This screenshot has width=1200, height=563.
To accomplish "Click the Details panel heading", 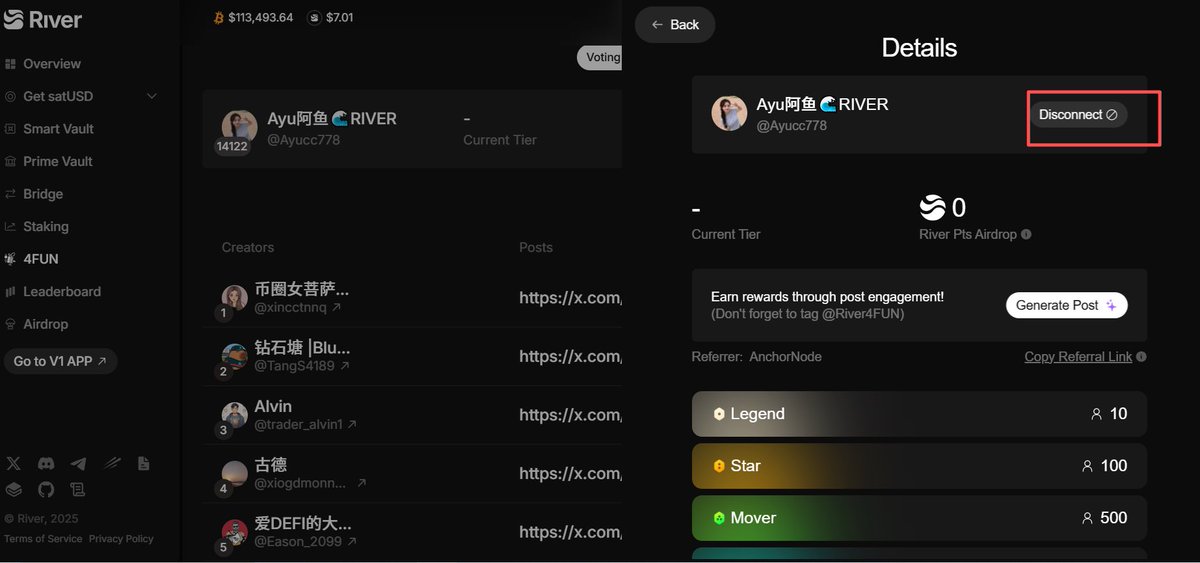I will (919, 47).
